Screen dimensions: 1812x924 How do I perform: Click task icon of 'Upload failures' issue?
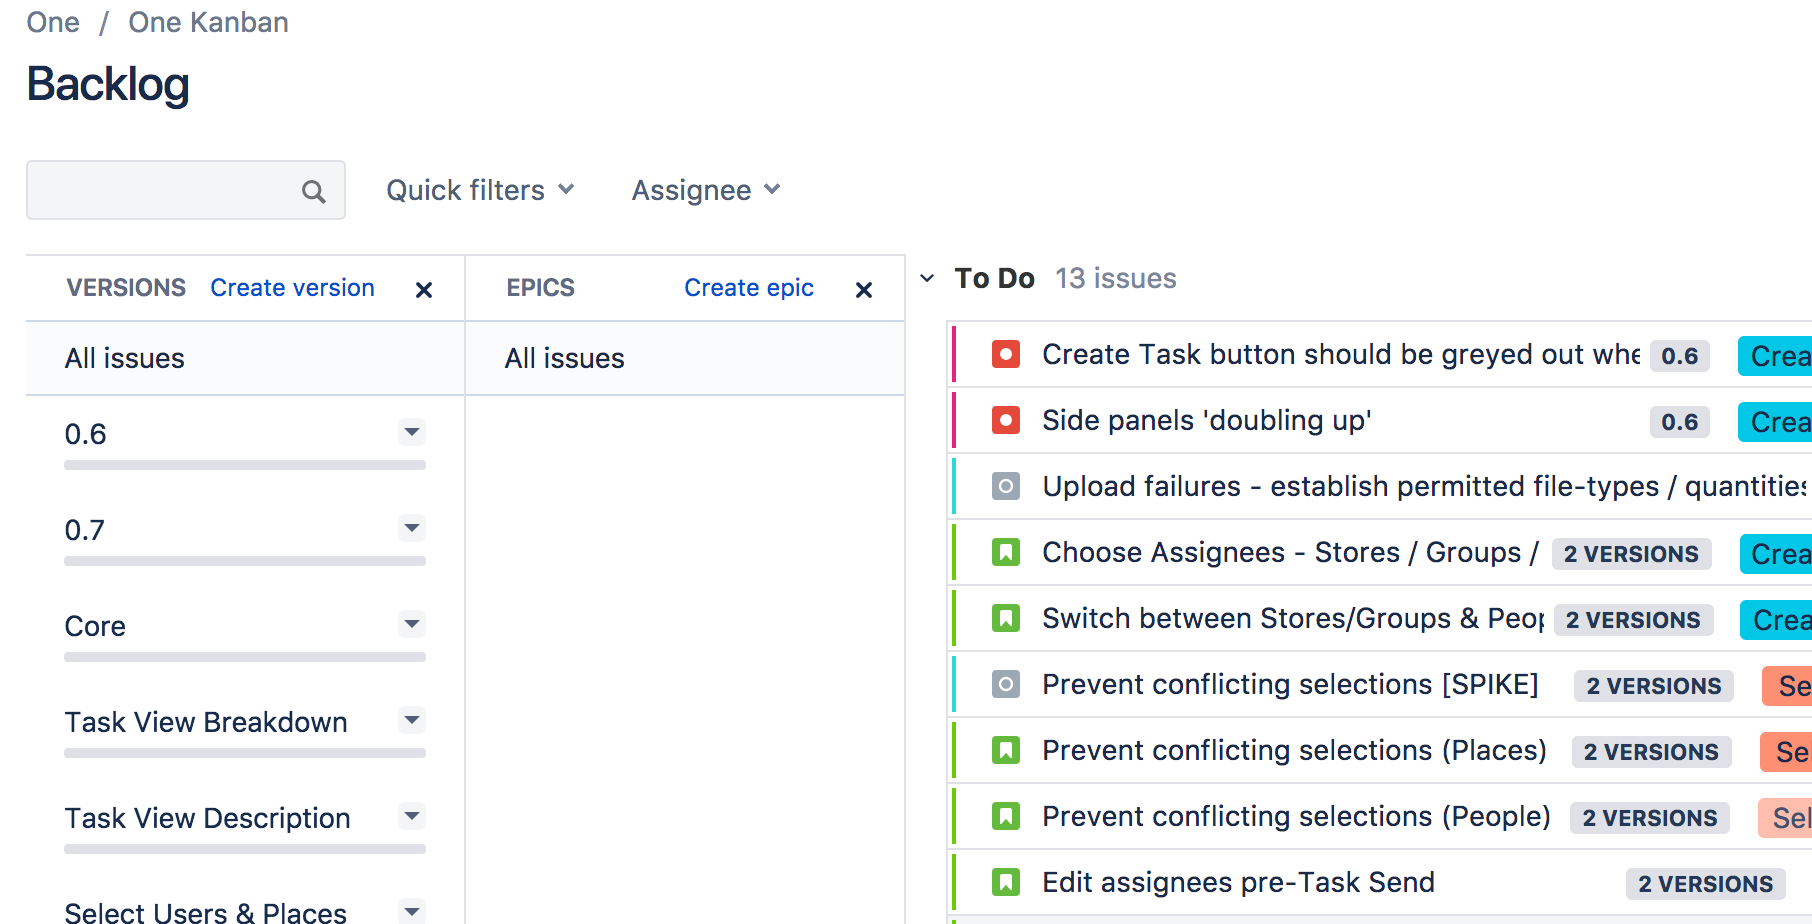point(1006,486)
